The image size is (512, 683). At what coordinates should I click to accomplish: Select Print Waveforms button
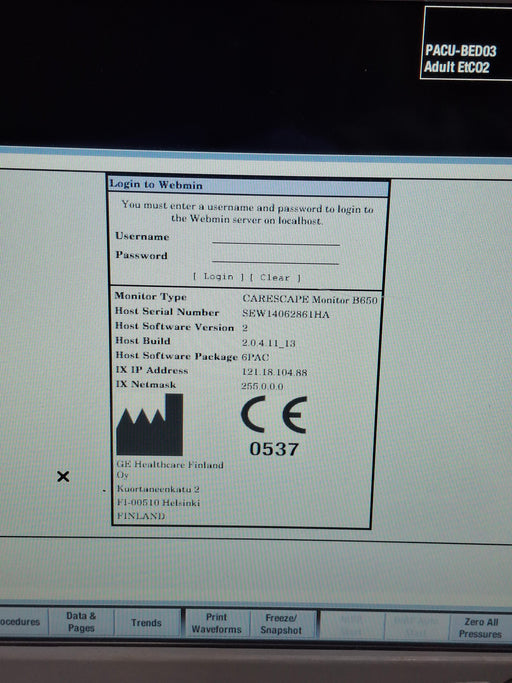point(217,623)
